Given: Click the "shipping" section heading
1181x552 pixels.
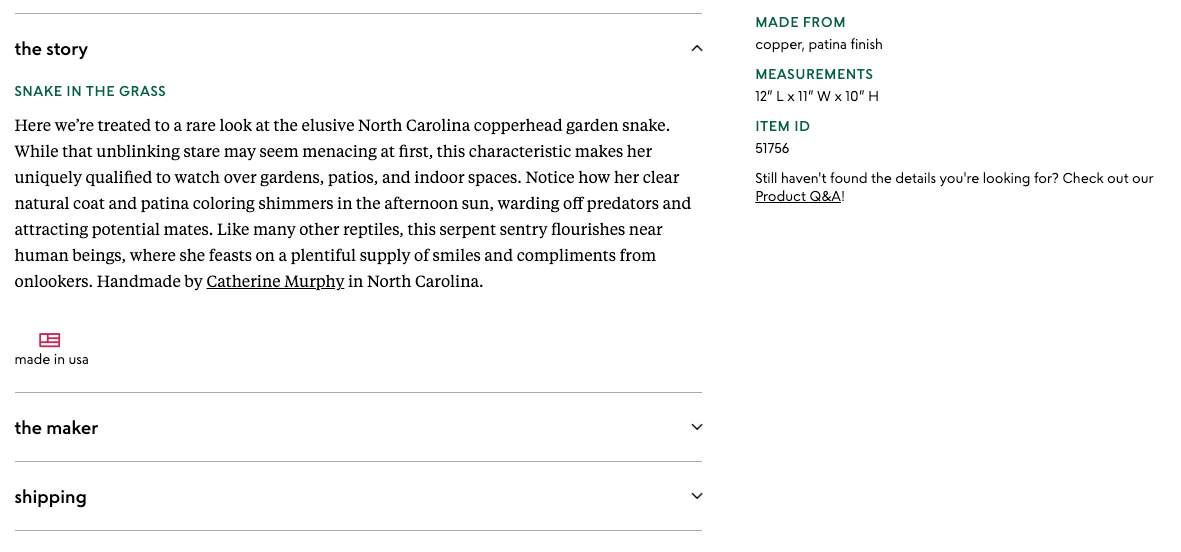Looking at the screenshot, I should [x=50, y=497].
